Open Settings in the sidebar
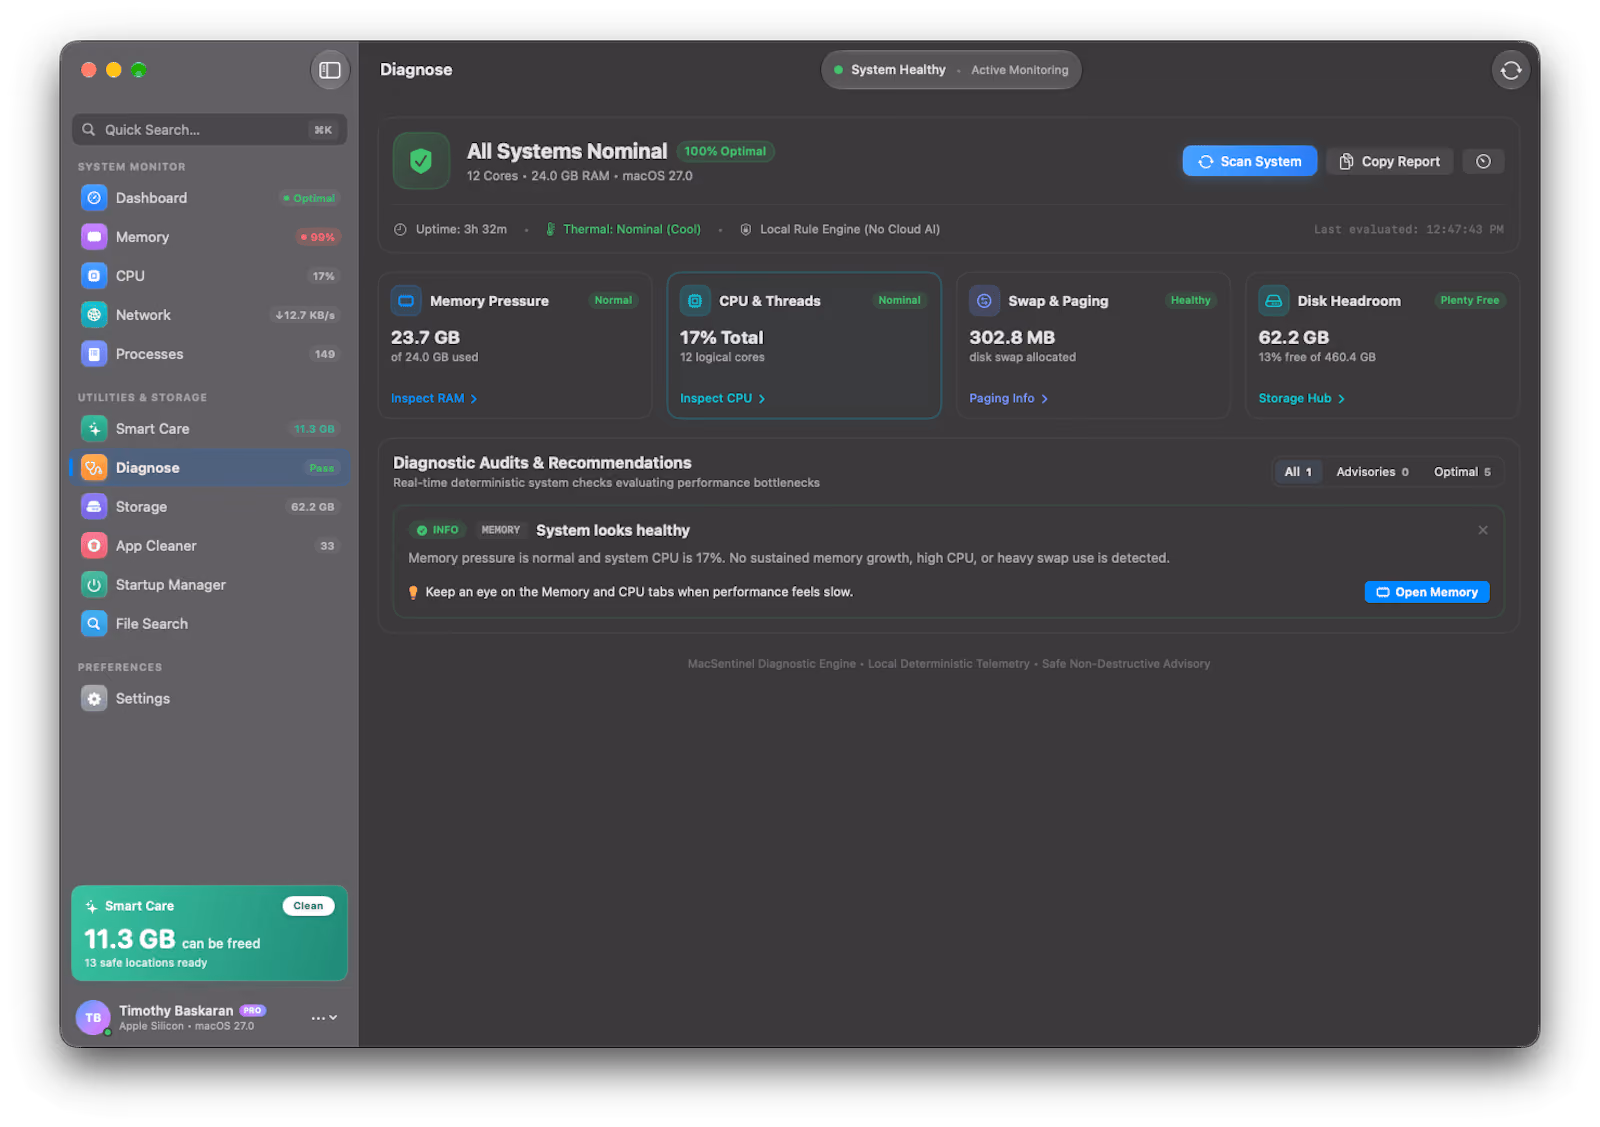Screen dimensions: 1600x1127 click(210, 699)
